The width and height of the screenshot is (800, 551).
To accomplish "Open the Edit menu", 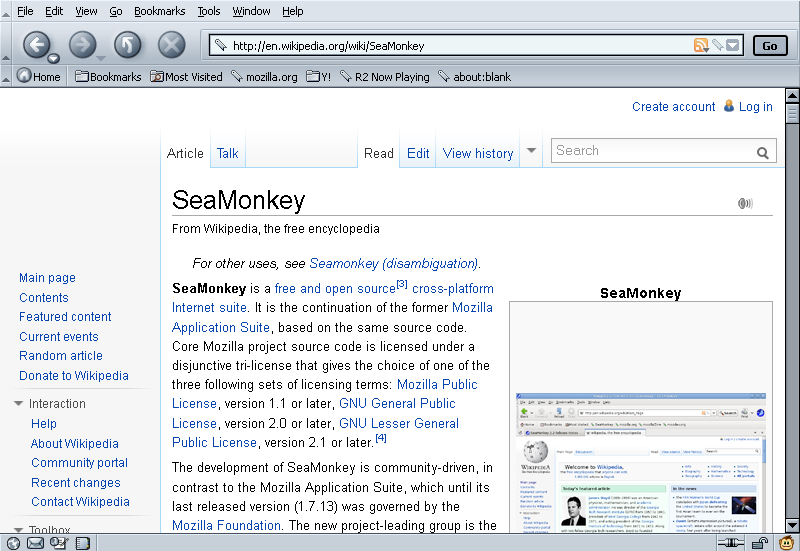I will click(54, 11).
